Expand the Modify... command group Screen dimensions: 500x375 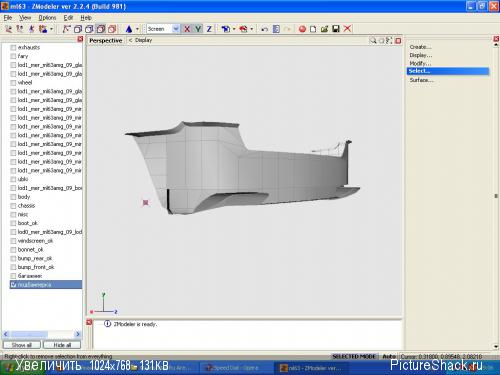(420, 63)
